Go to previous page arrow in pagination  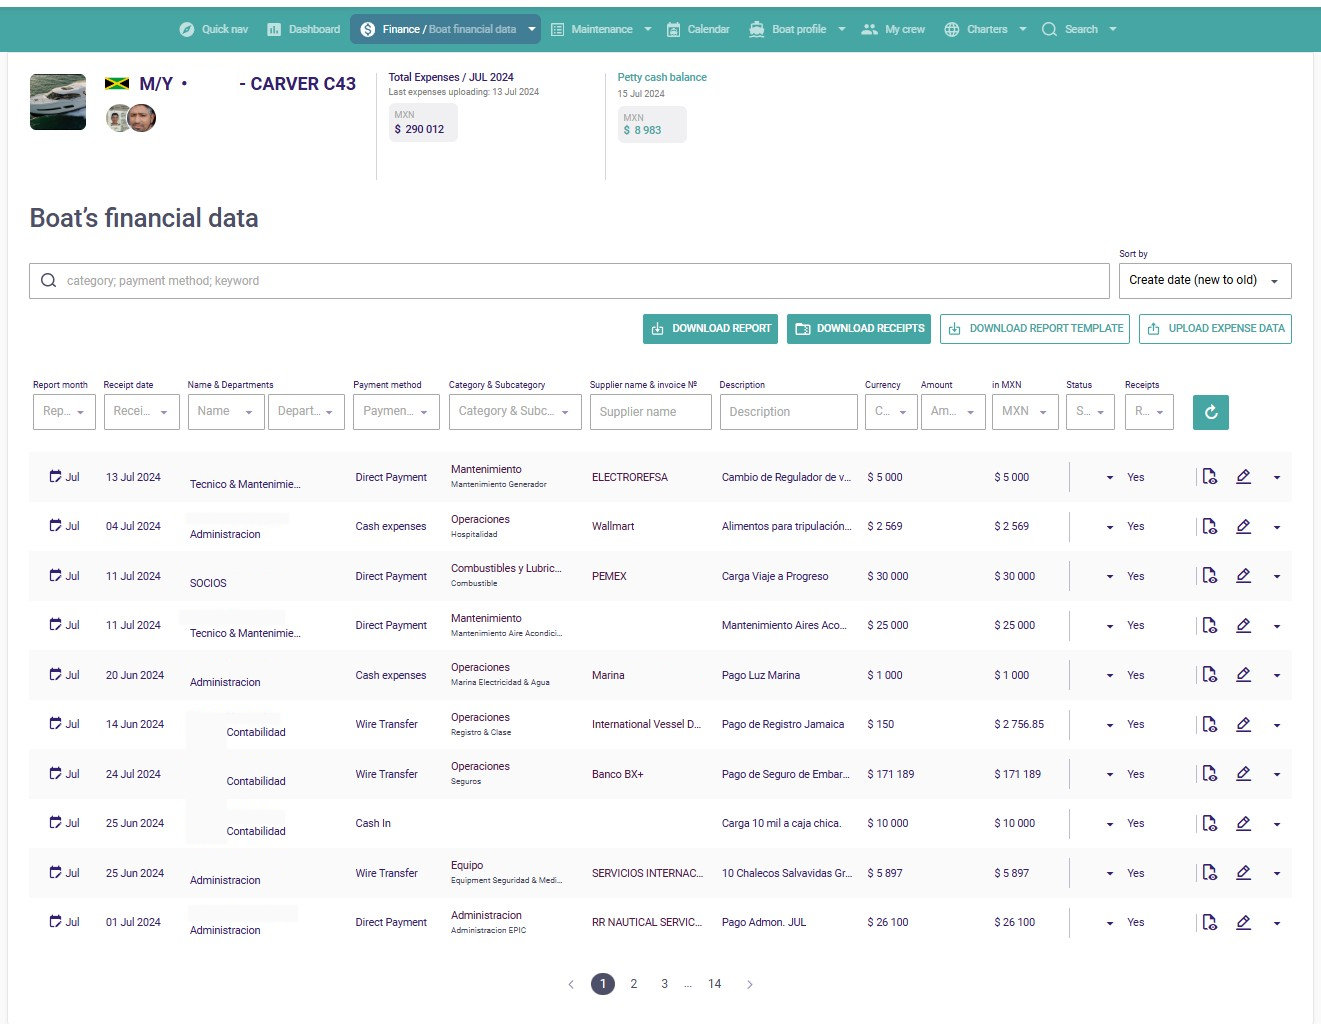[x=571, y=985]
